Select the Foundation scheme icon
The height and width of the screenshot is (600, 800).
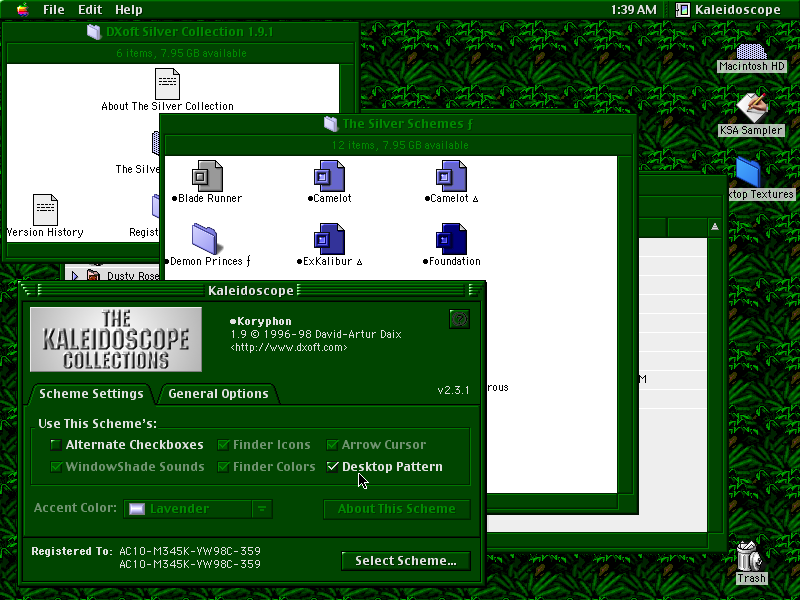coord(451,238)
